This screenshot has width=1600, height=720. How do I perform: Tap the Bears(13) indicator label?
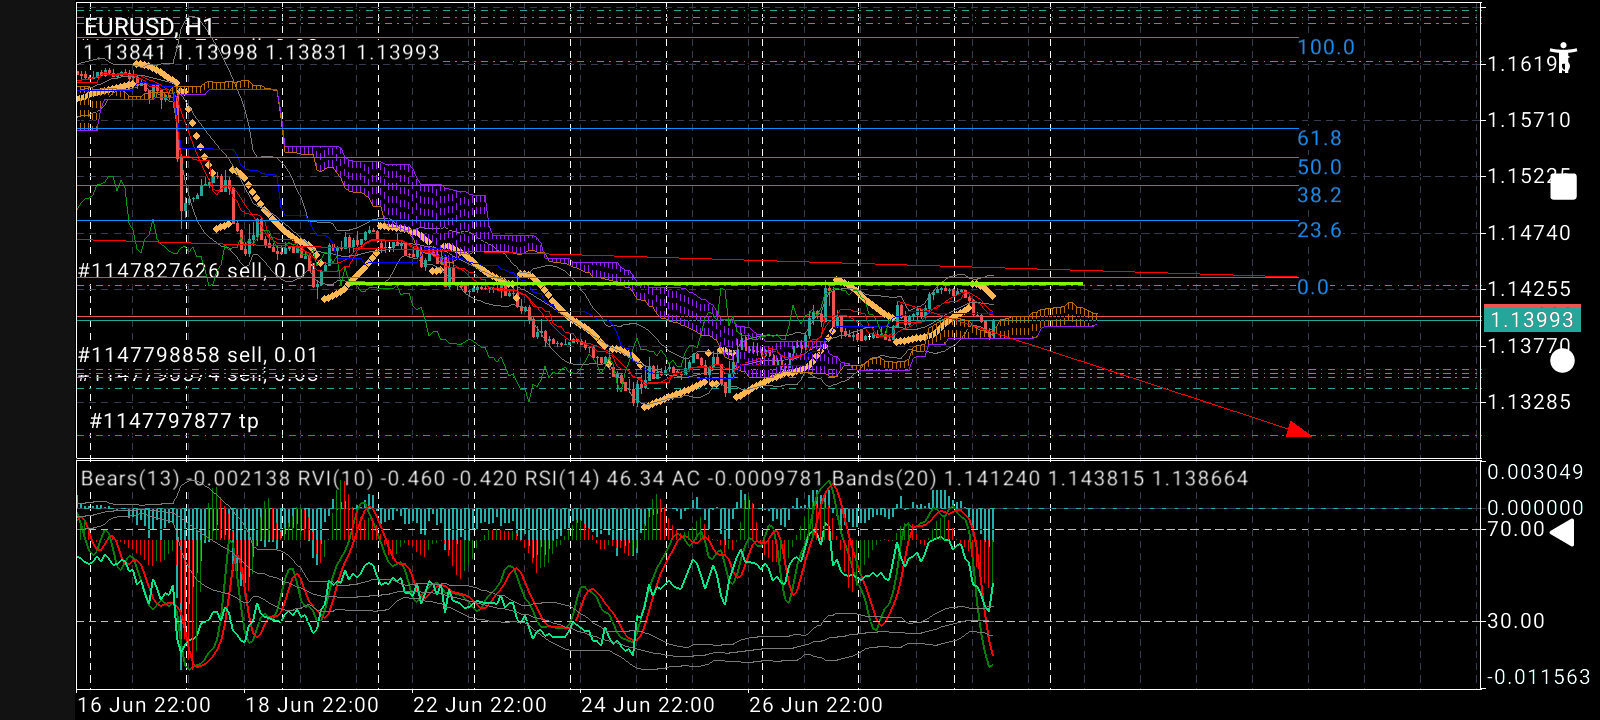coord(185,478)
